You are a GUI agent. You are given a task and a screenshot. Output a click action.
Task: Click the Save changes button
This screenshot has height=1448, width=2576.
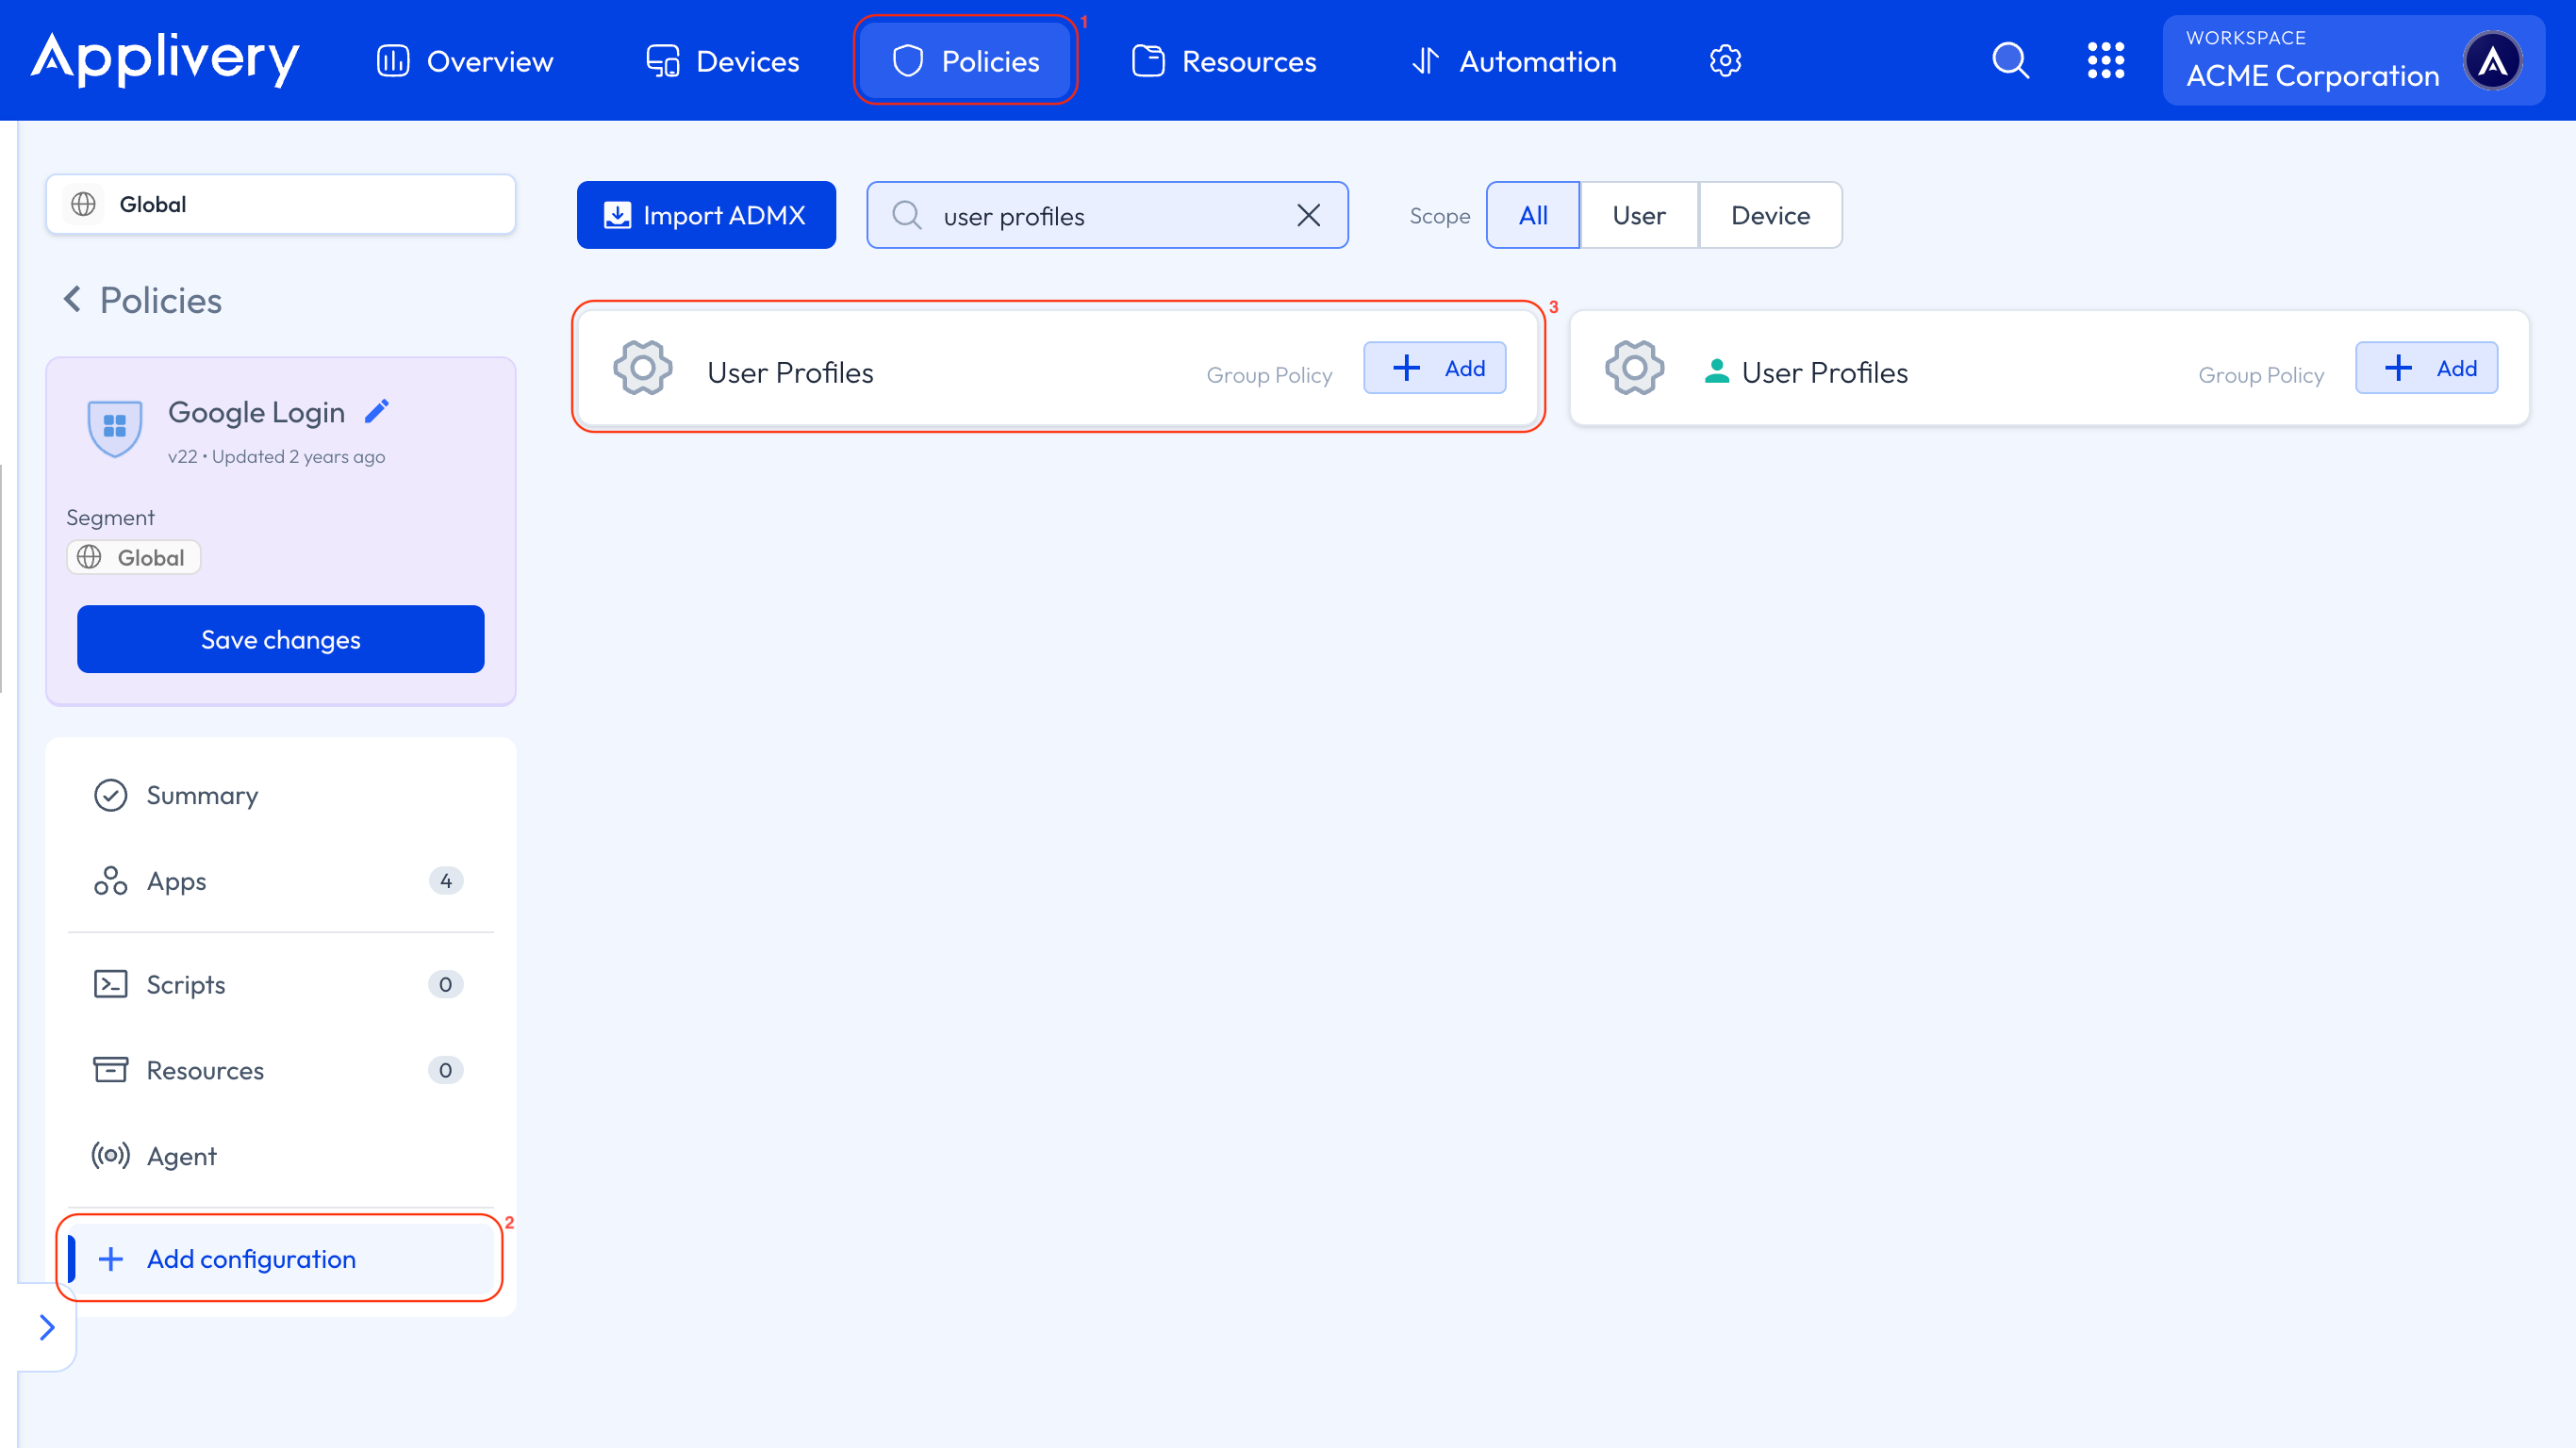tap(280, 639)
